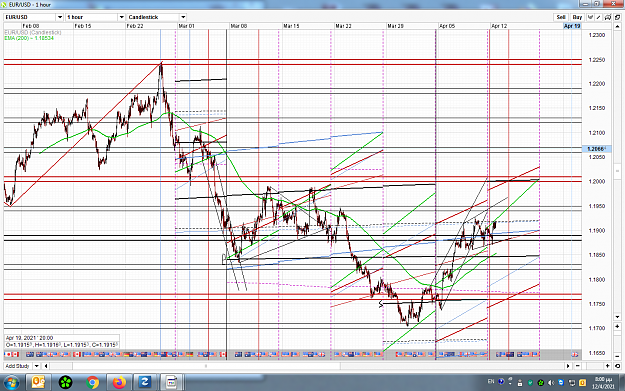Viewport: 625px width, 391px height.
Task: Click price scale plus zoom button
Action: tap(617, 326)
